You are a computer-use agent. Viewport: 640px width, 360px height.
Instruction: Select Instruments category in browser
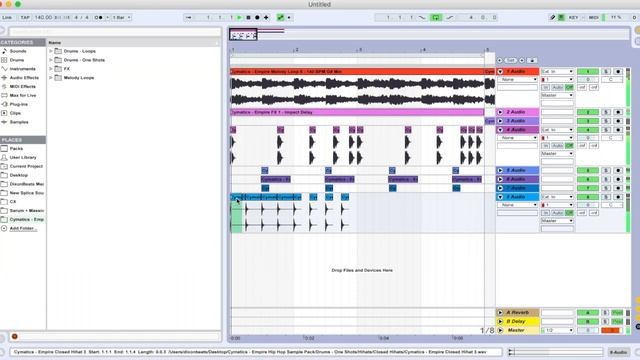point(22,69)
